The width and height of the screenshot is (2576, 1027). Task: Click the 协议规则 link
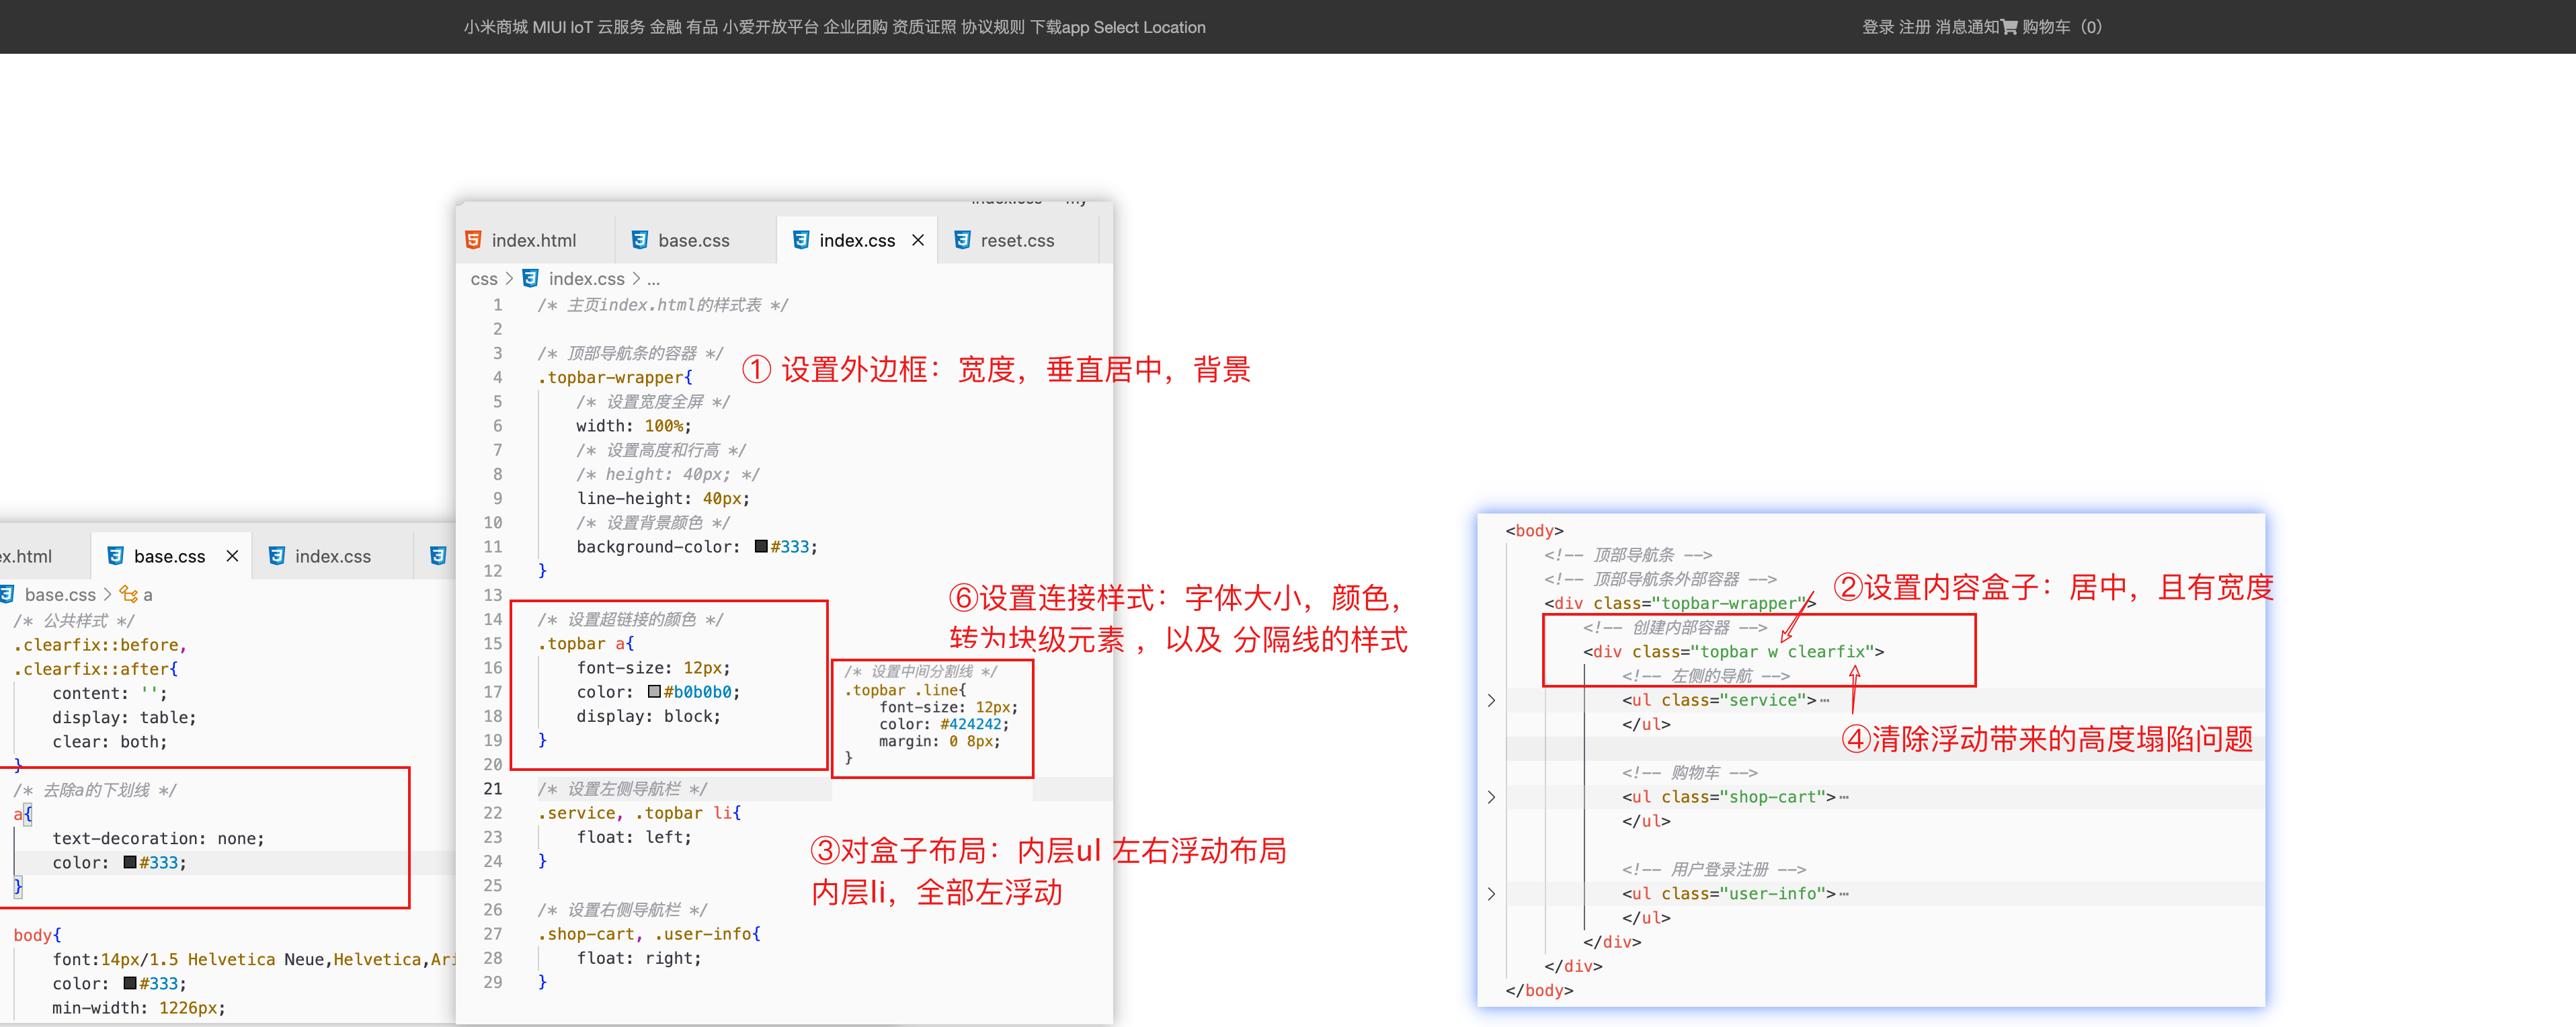tap(993, 27)
